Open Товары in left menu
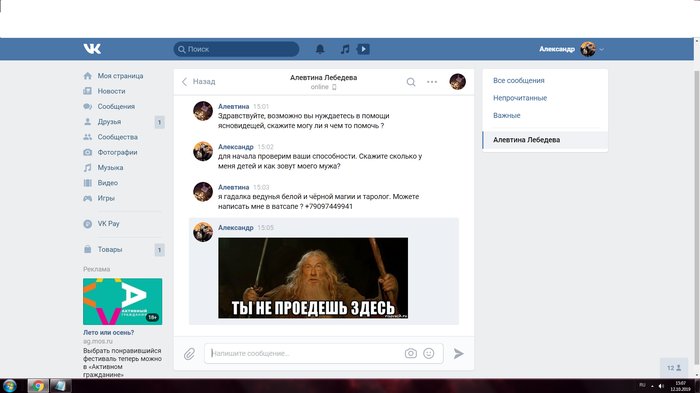 (x=110, y=249)
